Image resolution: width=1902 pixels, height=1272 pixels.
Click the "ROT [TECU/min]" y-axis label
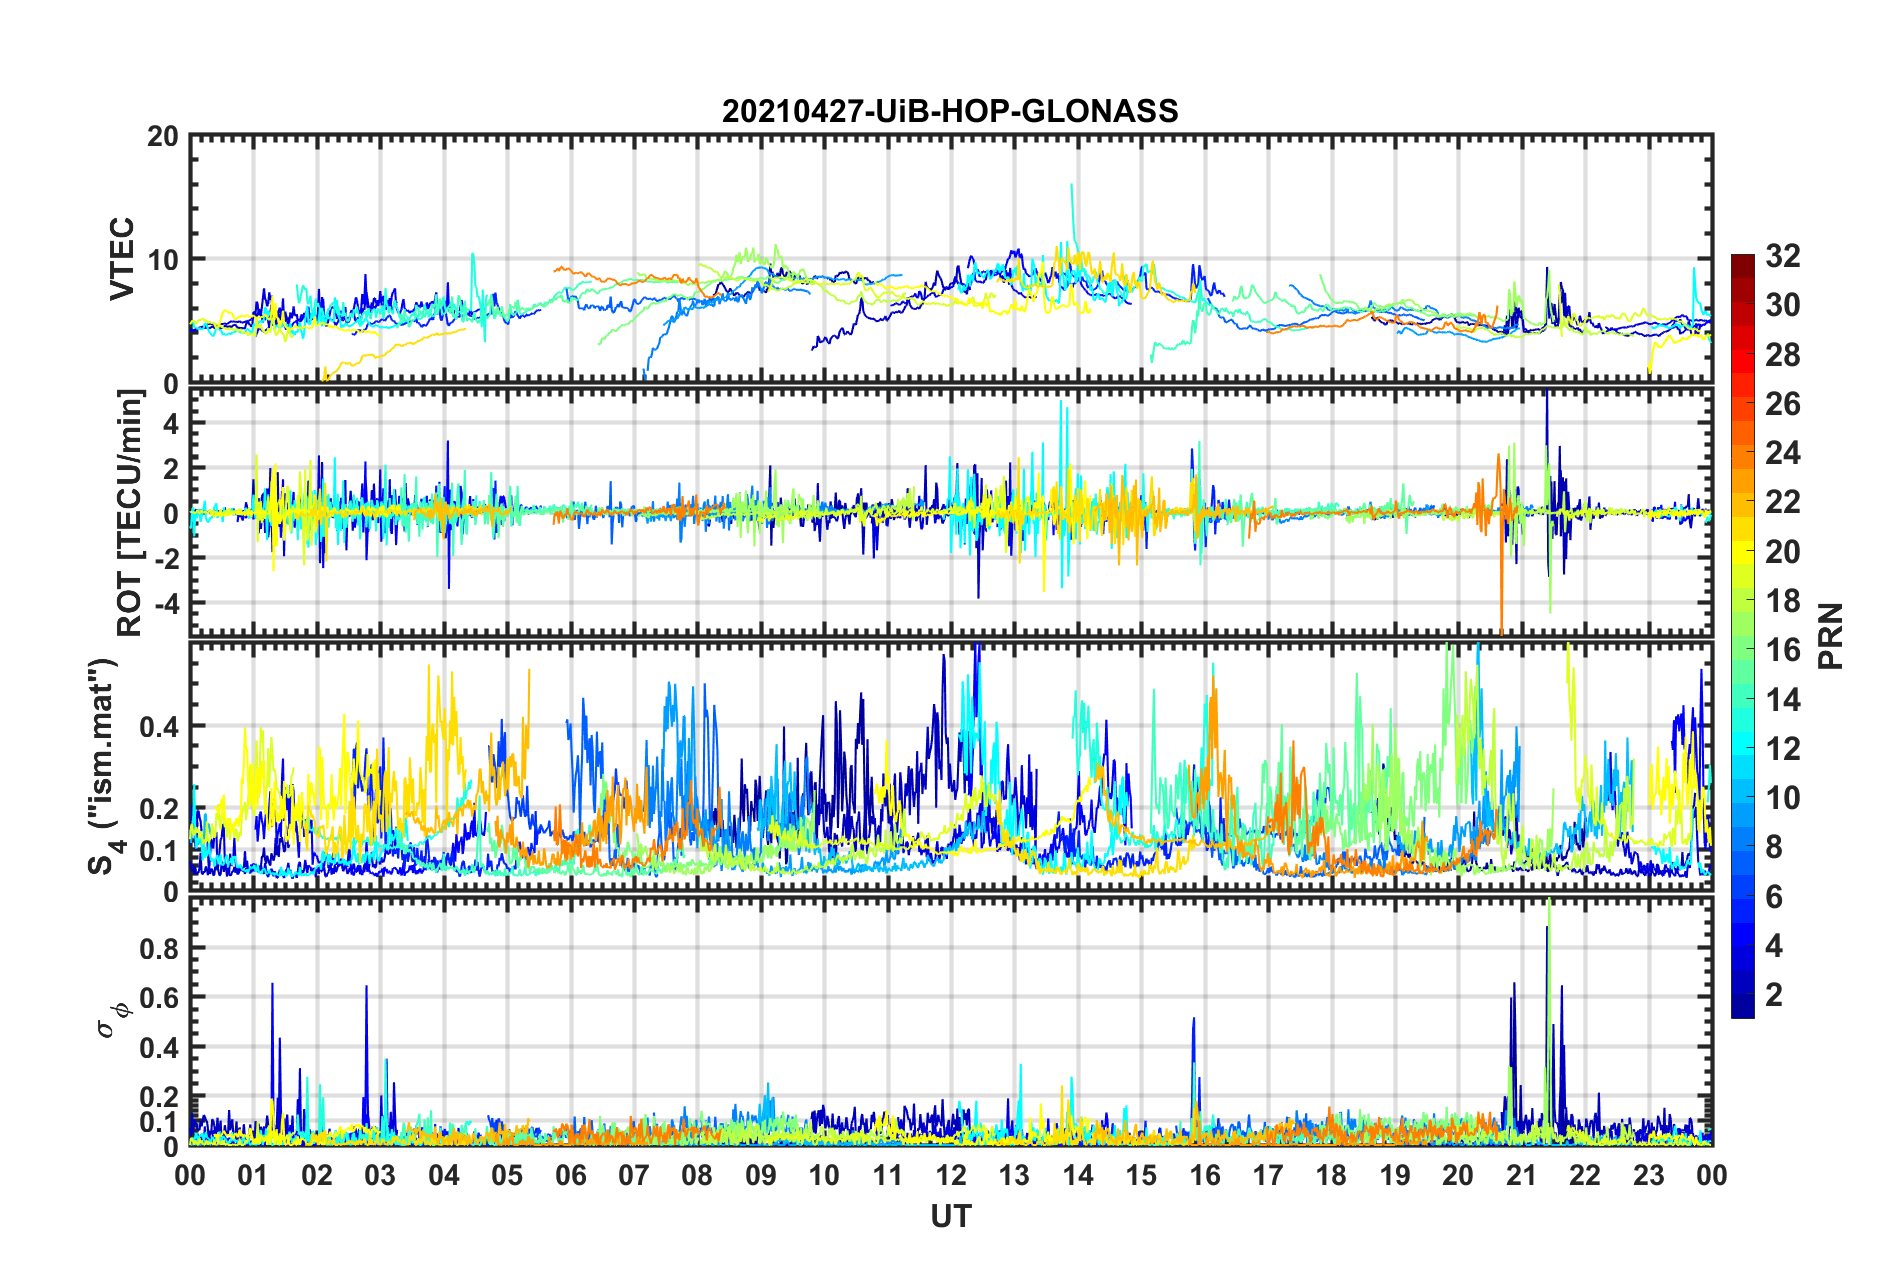point(130,513)
